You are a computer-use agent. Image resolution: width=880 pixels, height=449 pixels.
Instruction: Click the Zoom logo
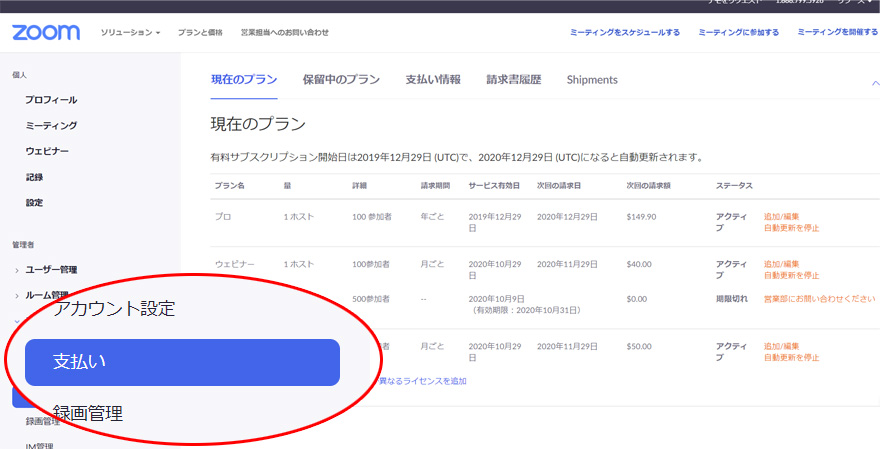(46, 33)
